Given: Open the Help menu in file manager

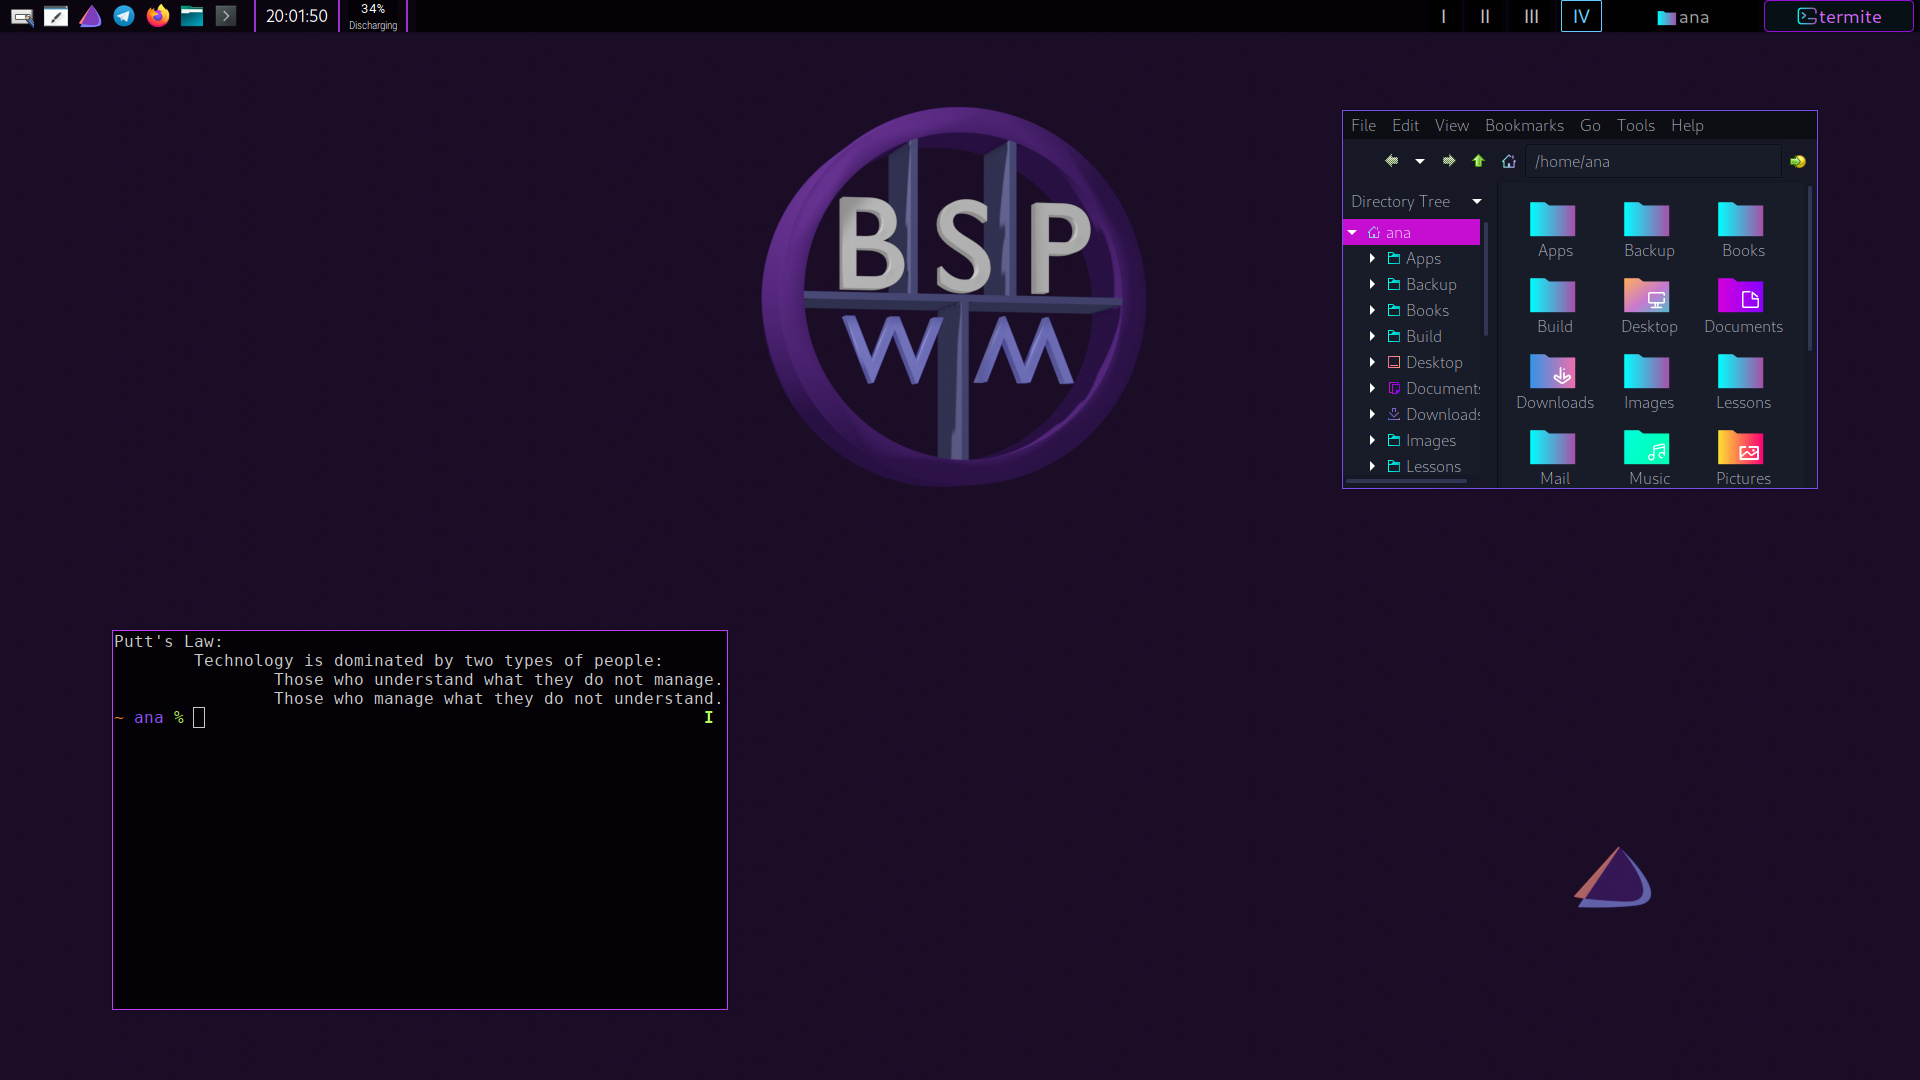Looking at the screenshot, I should point(1687,125).
